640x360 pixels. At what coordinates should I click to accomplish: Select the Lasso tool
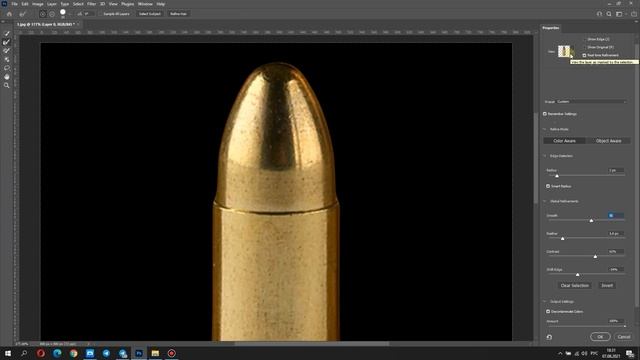point(7,68)
